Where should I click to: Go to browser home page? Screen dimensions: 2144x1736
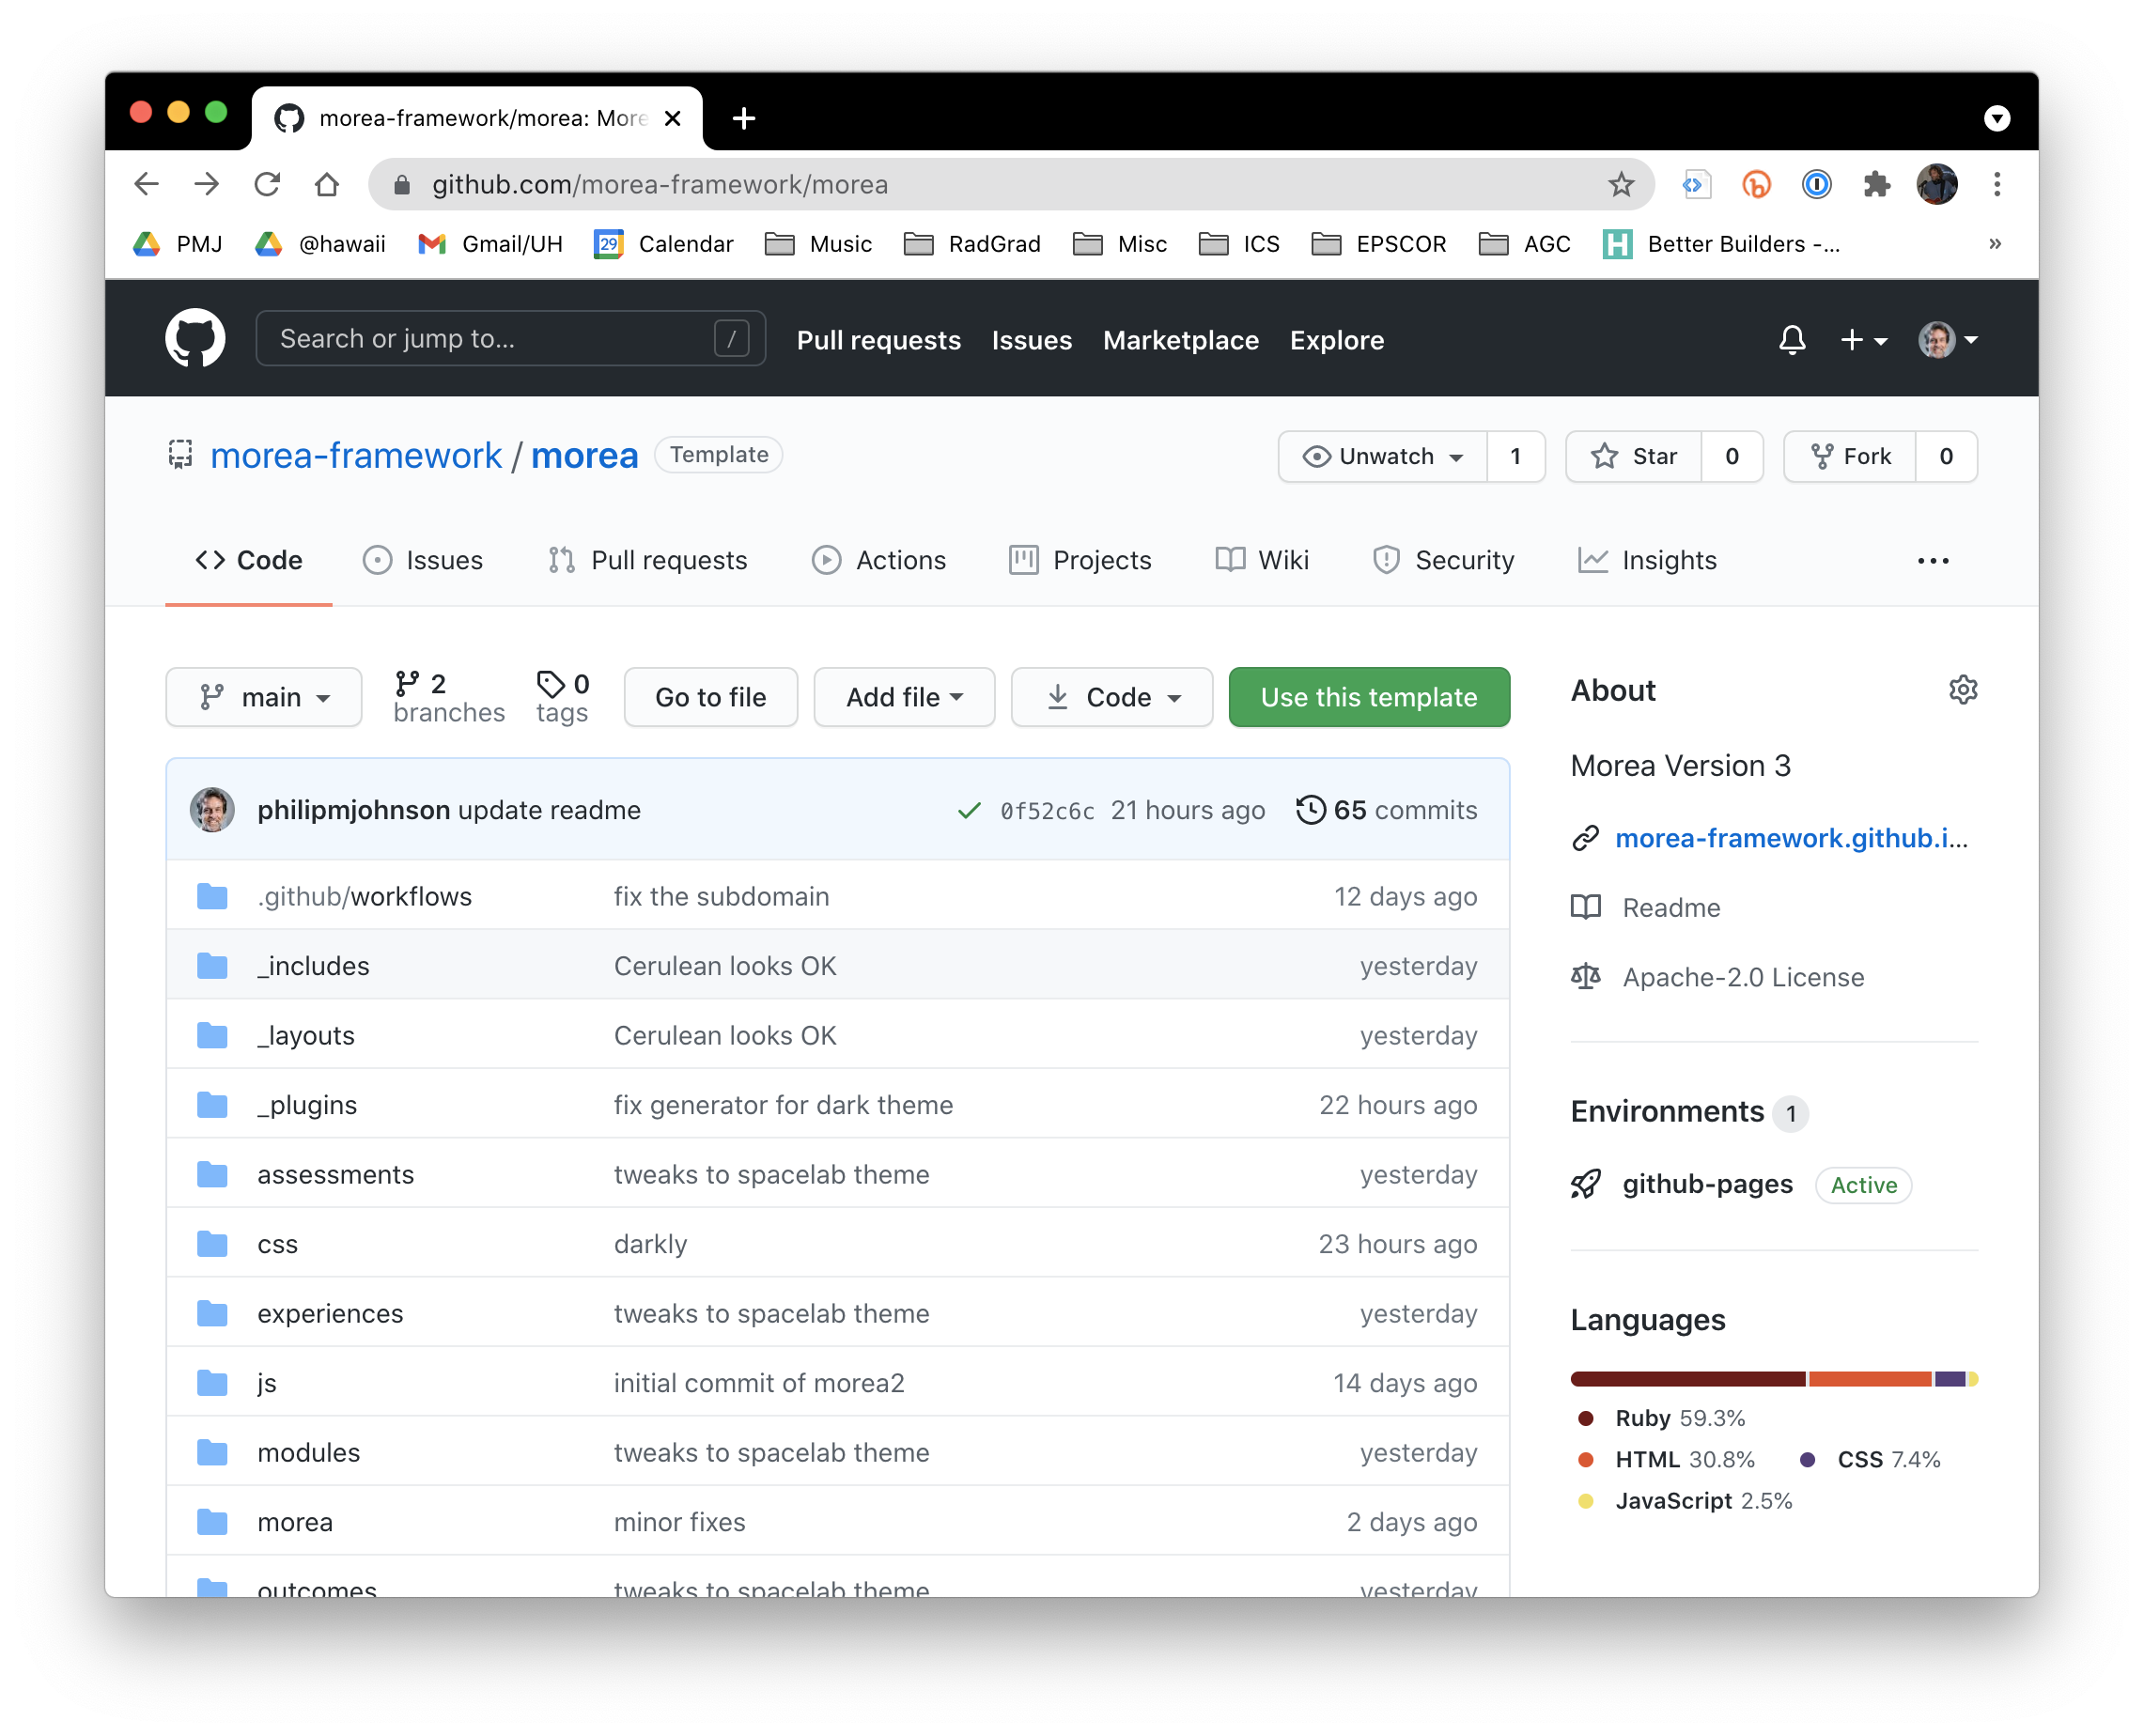[327, 184]
